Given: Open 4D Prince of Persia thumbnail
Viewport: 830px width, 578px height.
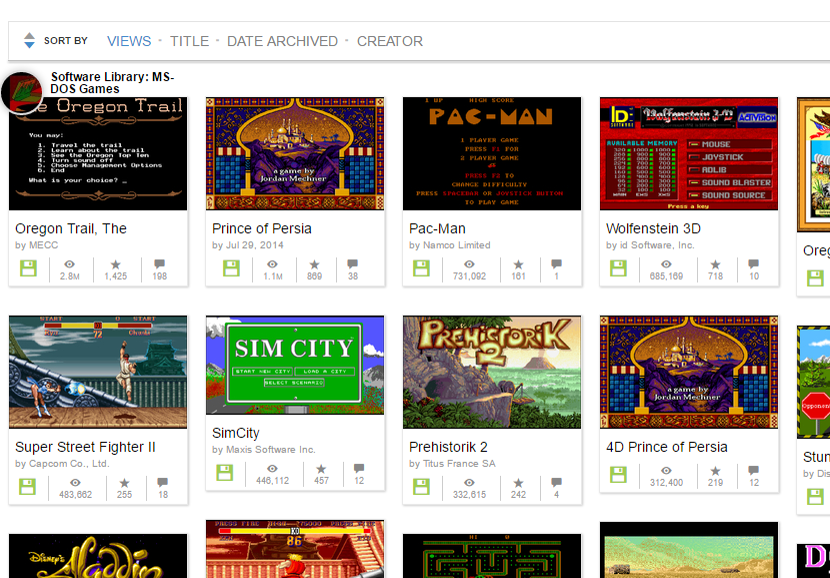Looking at the screenshot, I should click(x=689, y=372).
